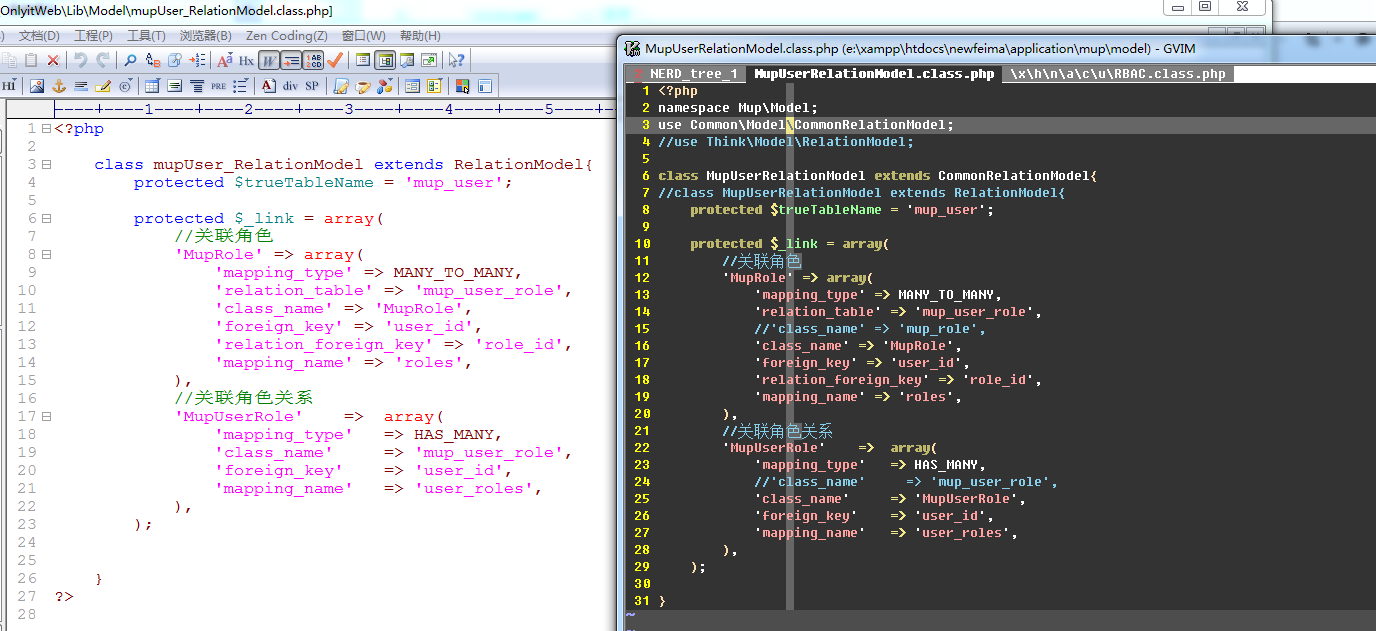Click the red X Delete icon
Viewport: 1376px width, 631px height.
53,60
